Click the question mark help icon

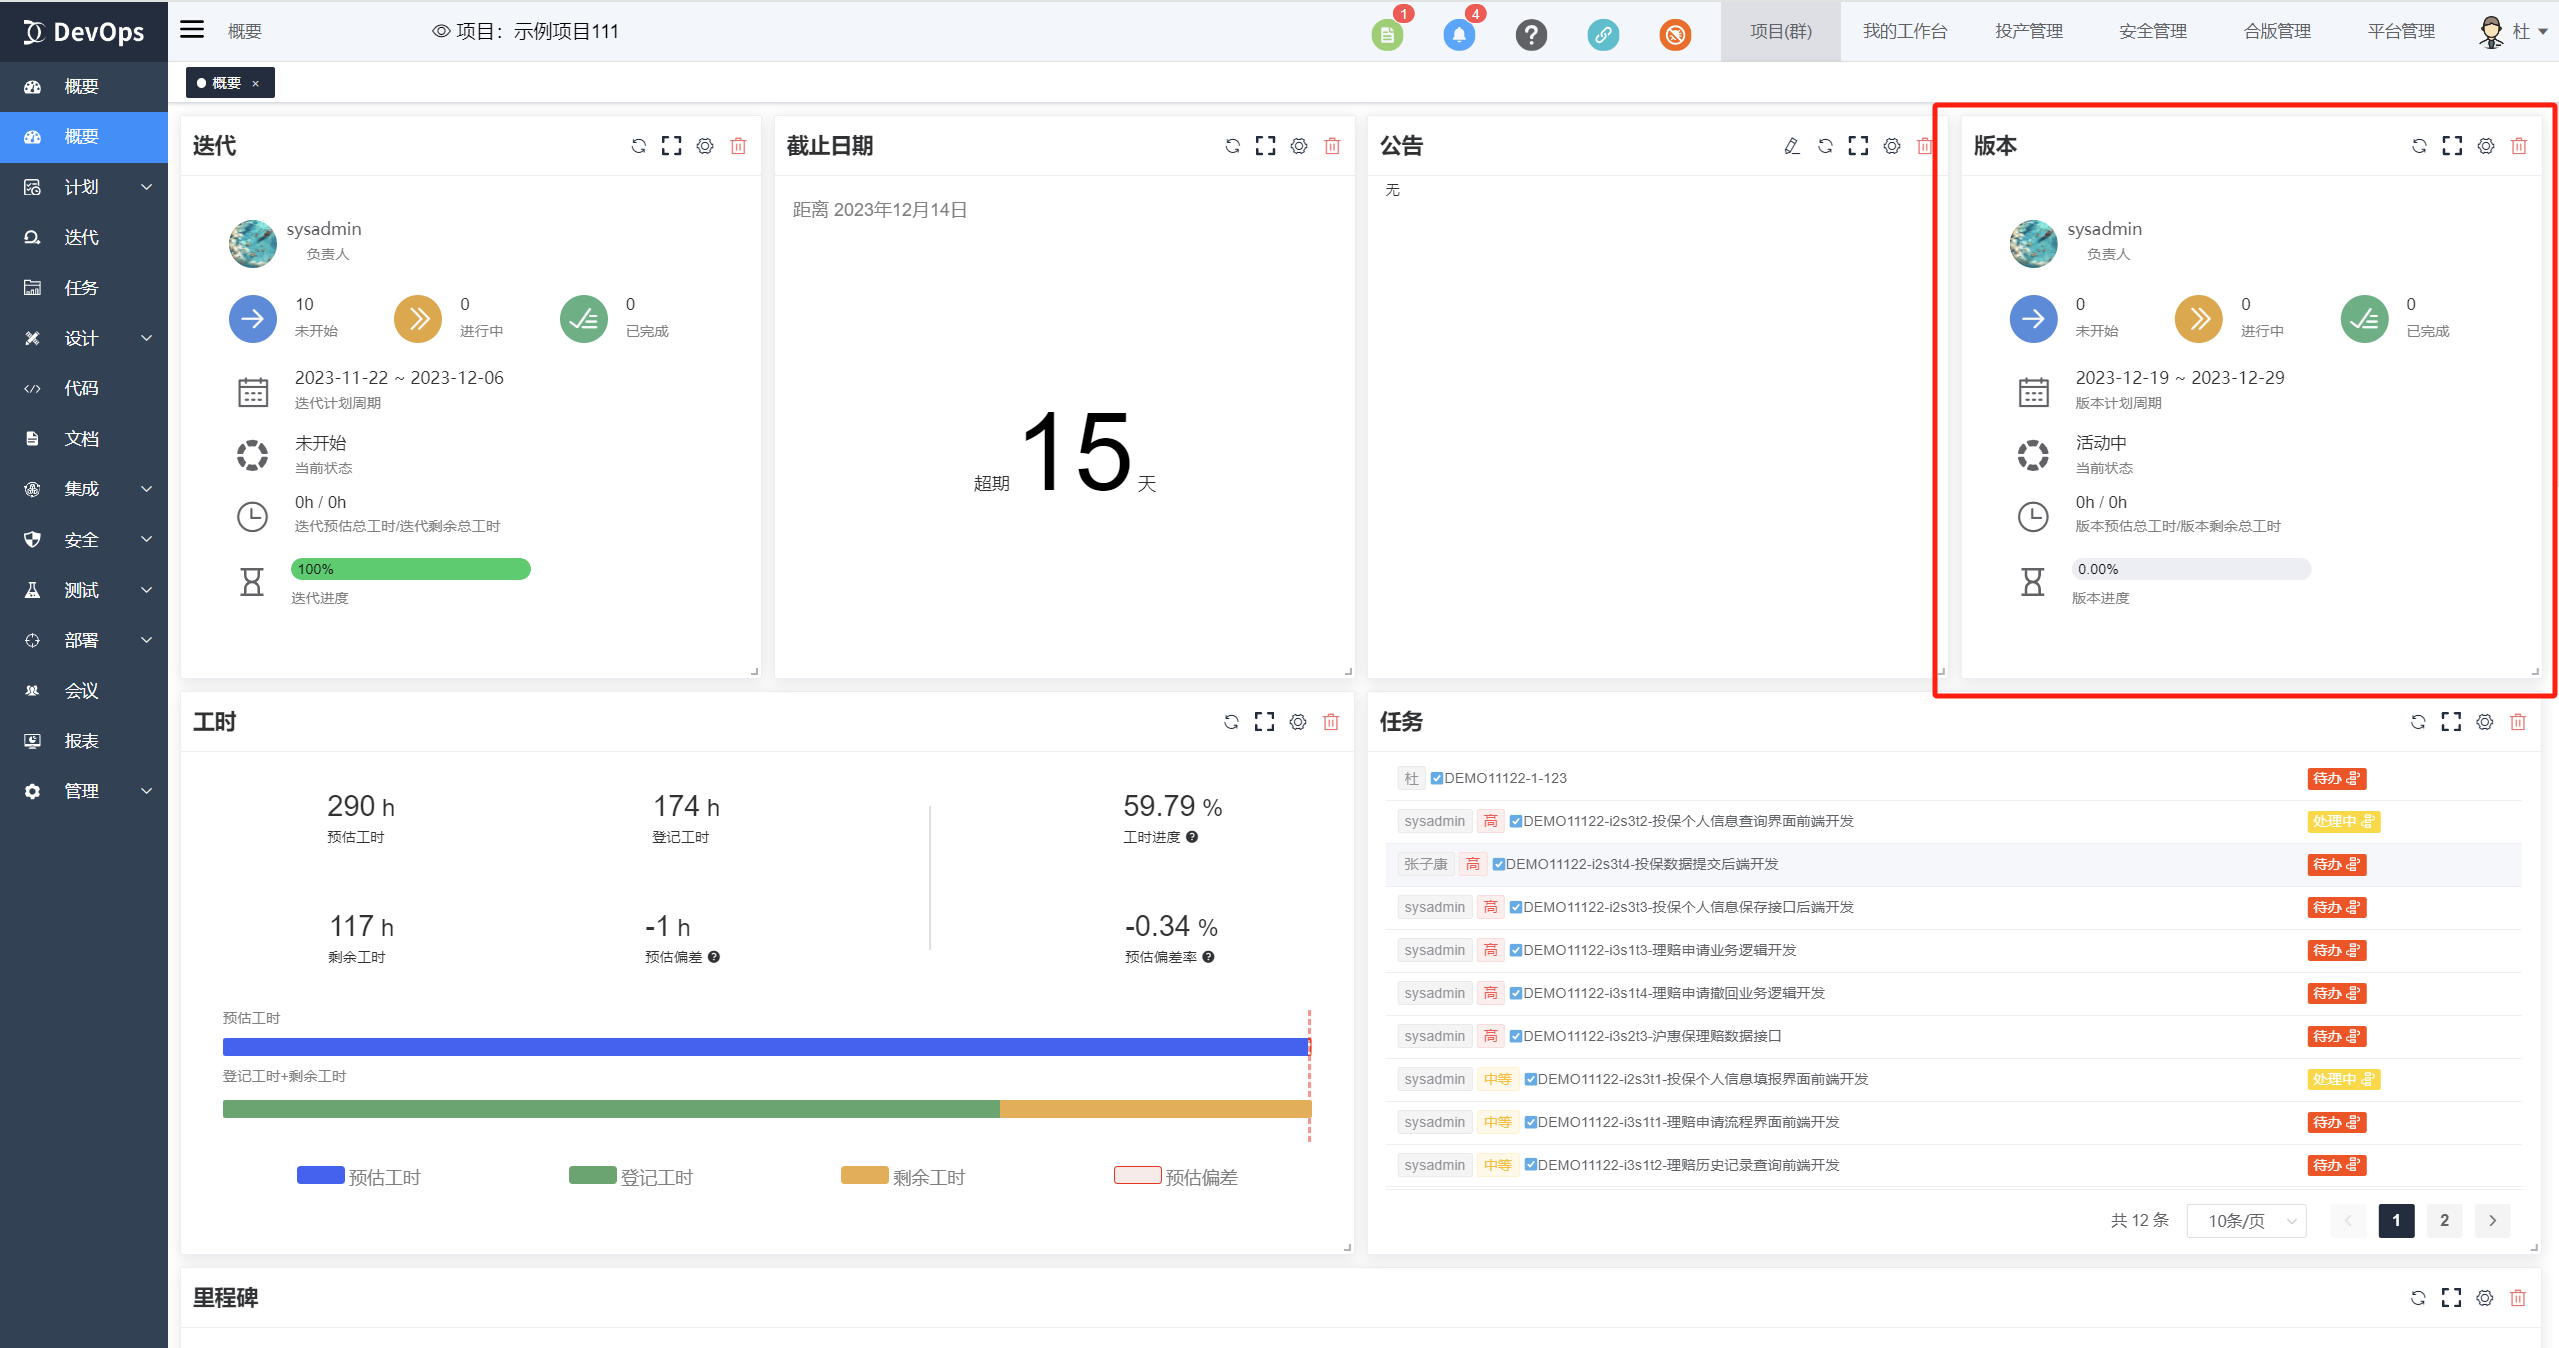pyautogui.click(x=1530, y=35)
